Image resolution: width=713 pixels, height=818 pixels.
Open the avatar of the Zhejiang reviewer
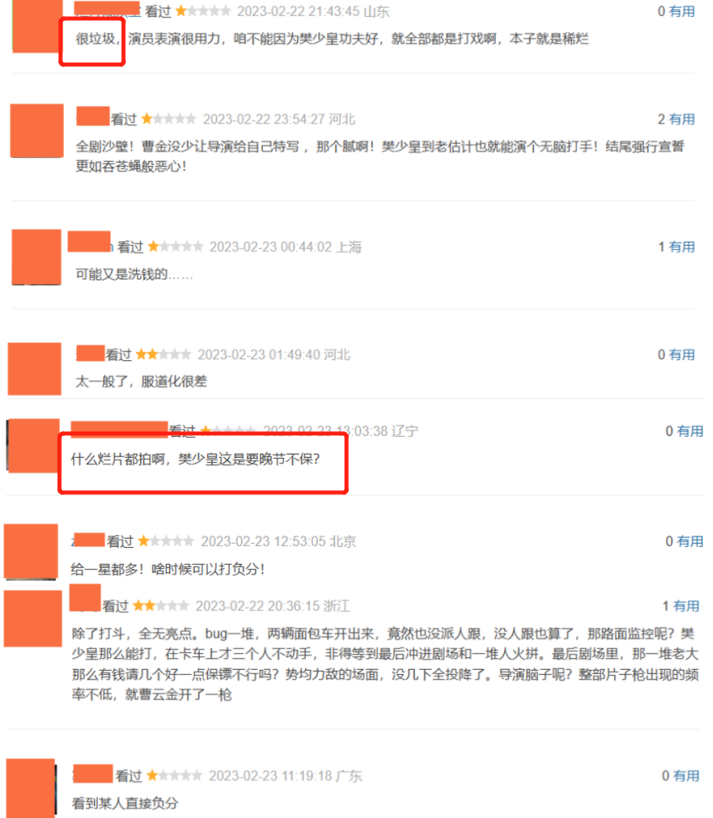(32, 619)
